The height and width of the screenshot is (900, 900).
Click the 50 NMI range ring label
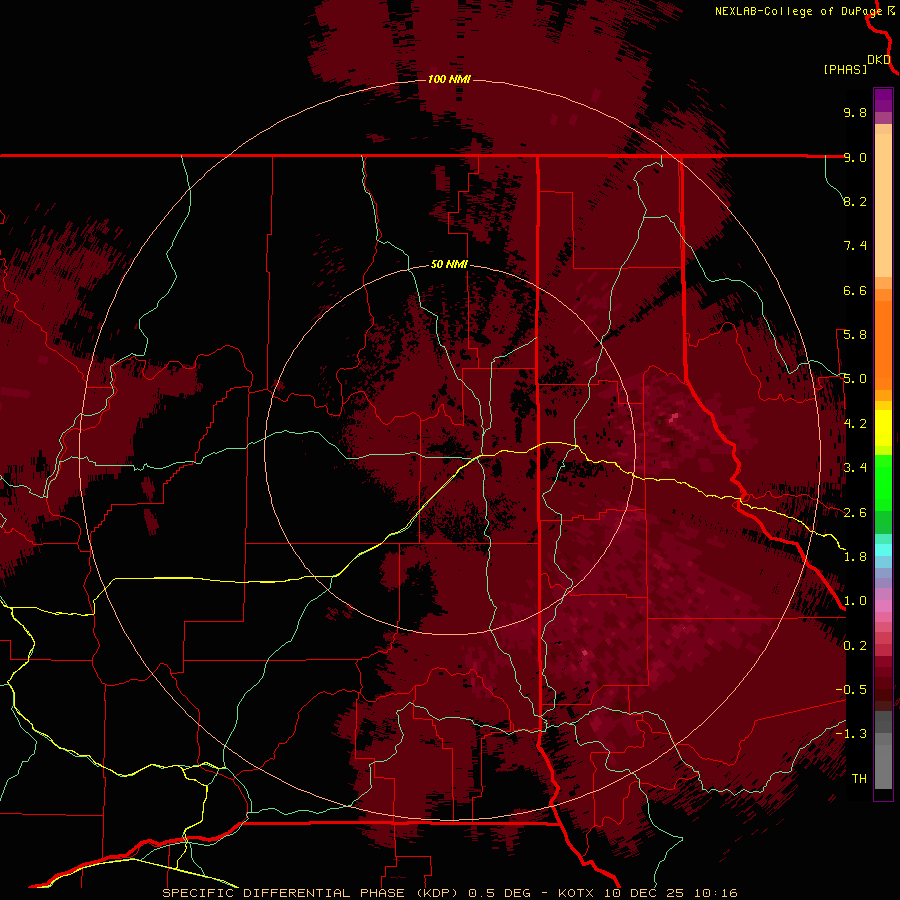(449, 264)
